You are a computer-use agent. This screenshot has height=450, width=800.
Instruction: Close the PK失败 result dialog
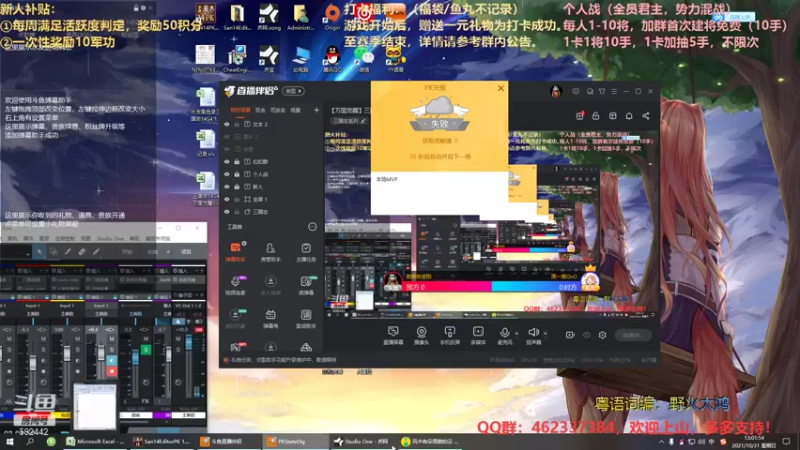501,88
